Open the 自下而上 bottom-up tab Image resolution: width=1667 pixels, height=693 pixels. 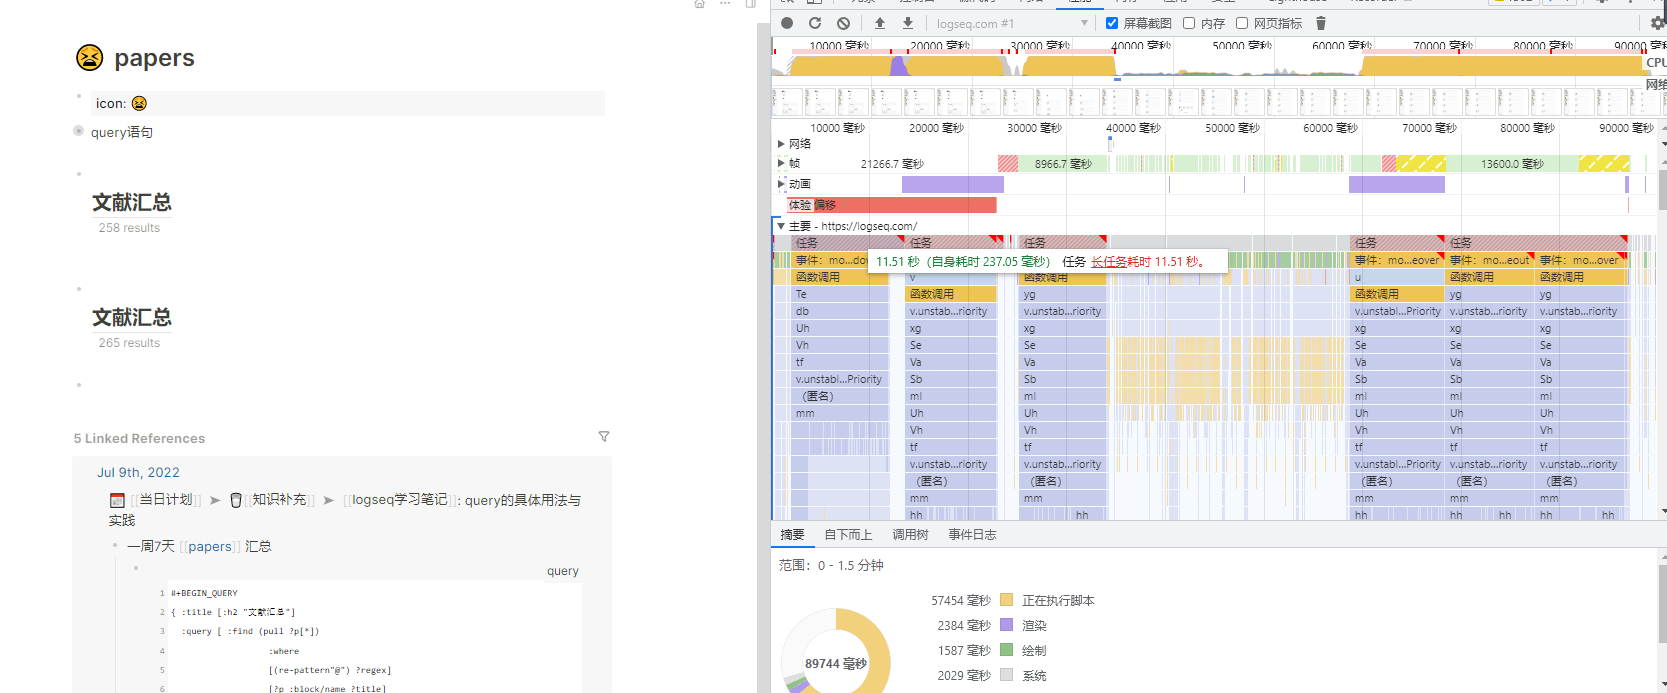(848, 535)
